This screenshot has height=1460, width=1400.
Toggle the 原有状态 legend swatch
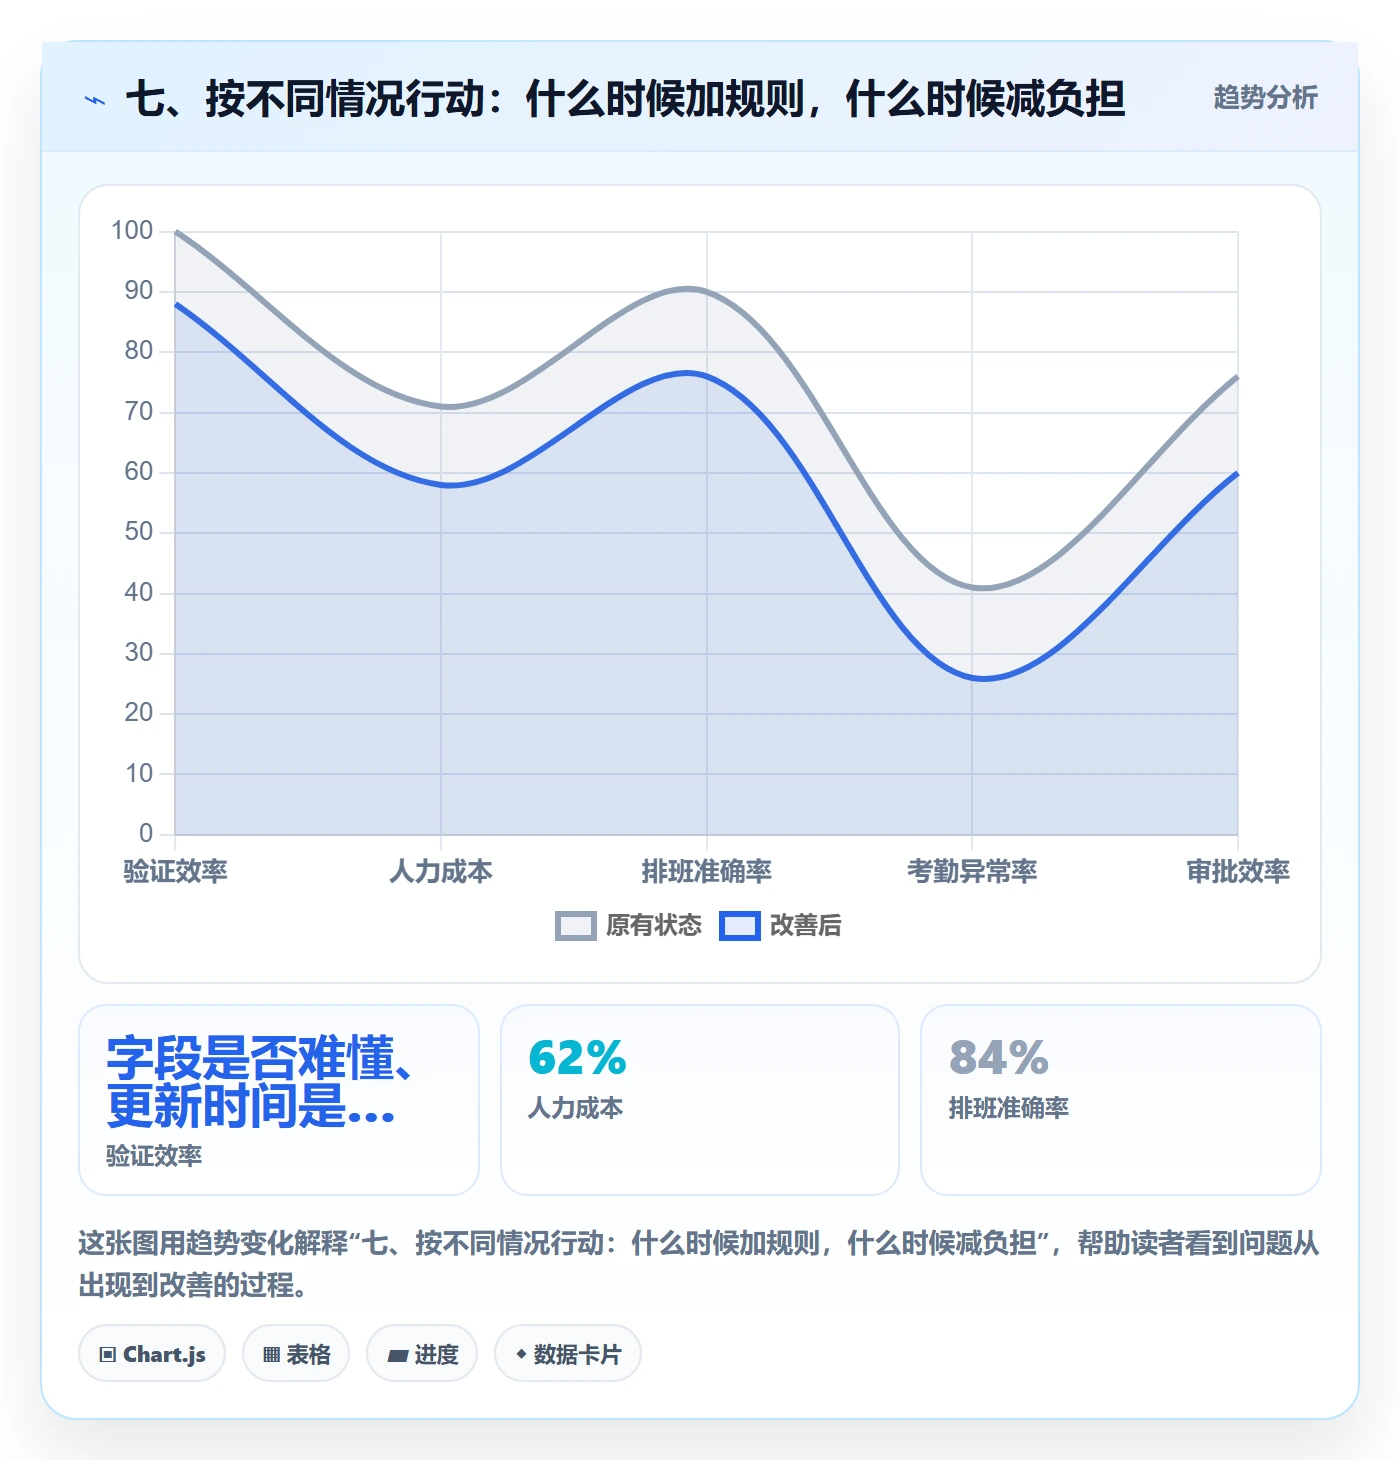click(x=576, y=926)
